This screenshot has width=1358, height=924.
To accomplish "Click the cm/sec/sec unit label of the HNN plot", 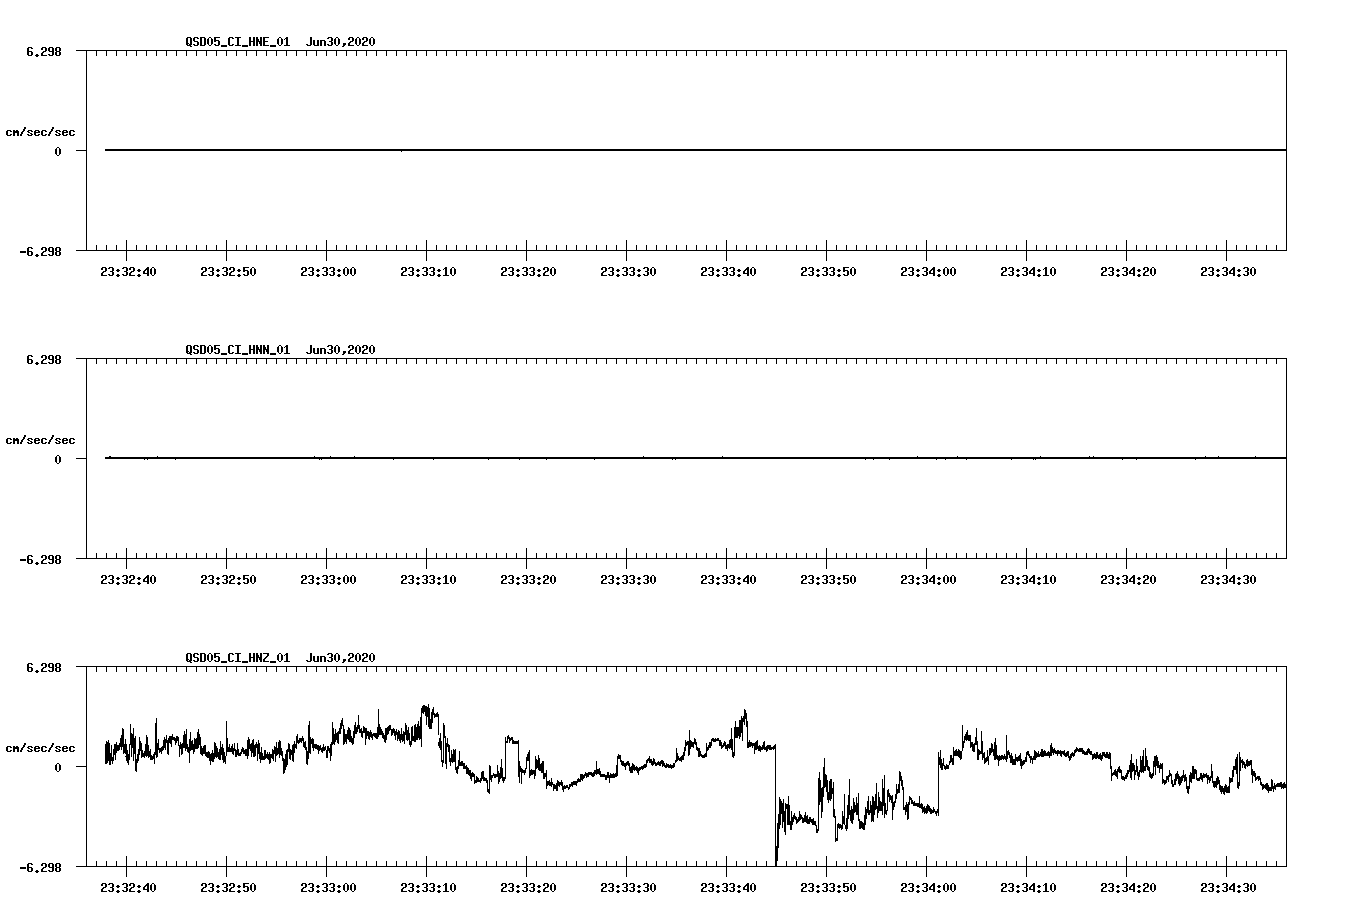I will pyautogui.click(x=40, y=440).
